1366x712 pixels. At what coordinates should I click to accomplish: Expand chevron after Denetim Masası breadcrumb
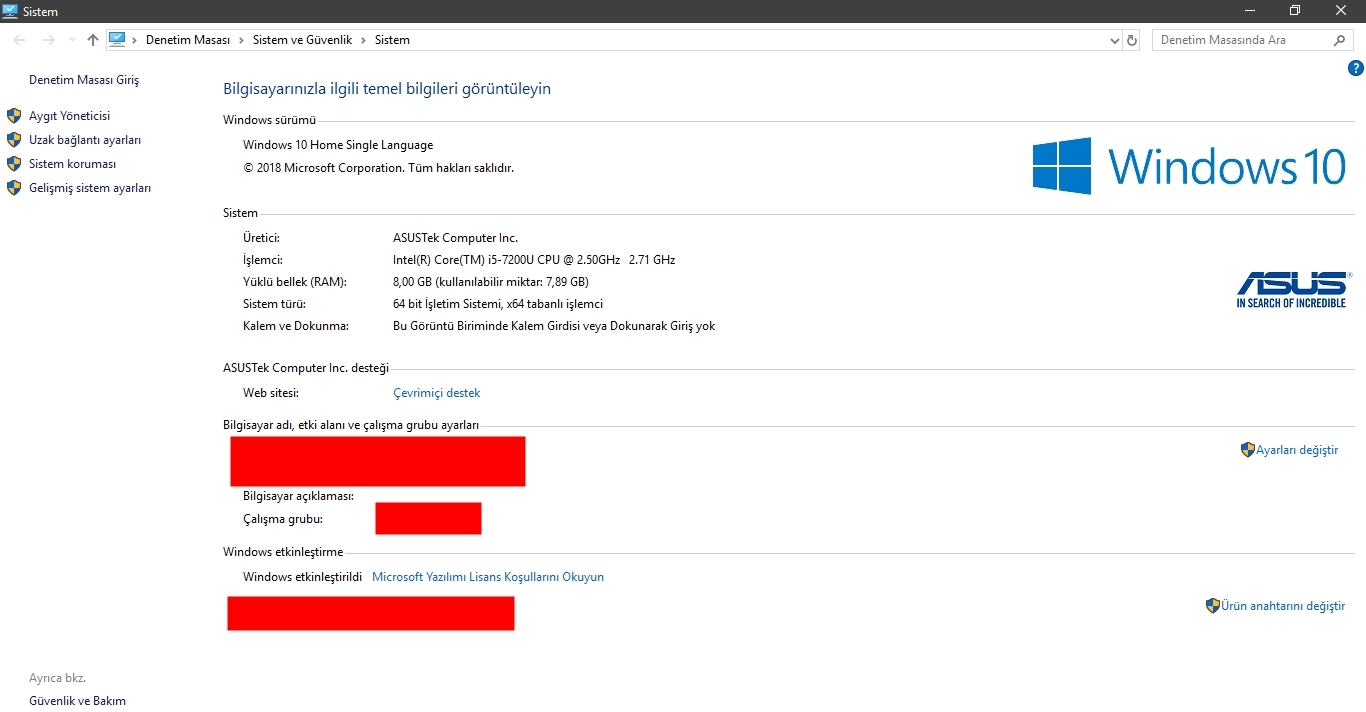[x=241, y=40]
